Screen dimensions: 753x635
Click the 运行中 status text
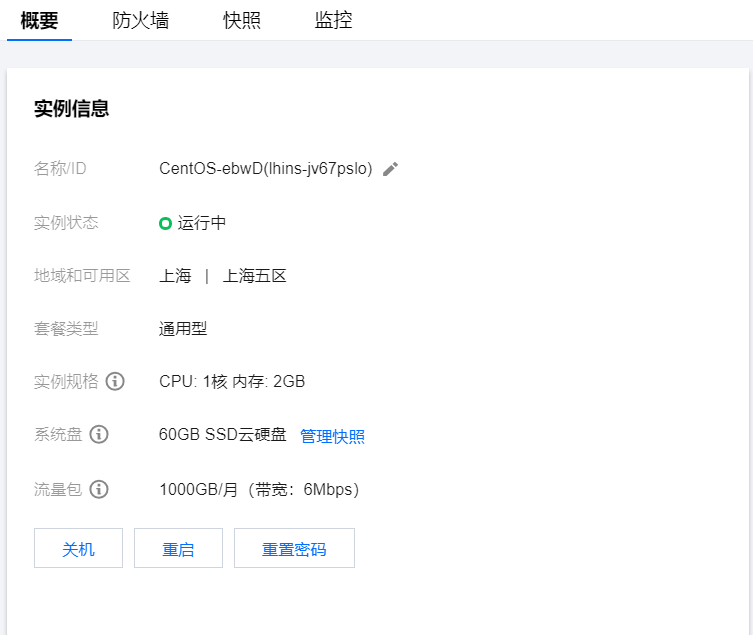[202, 223]
